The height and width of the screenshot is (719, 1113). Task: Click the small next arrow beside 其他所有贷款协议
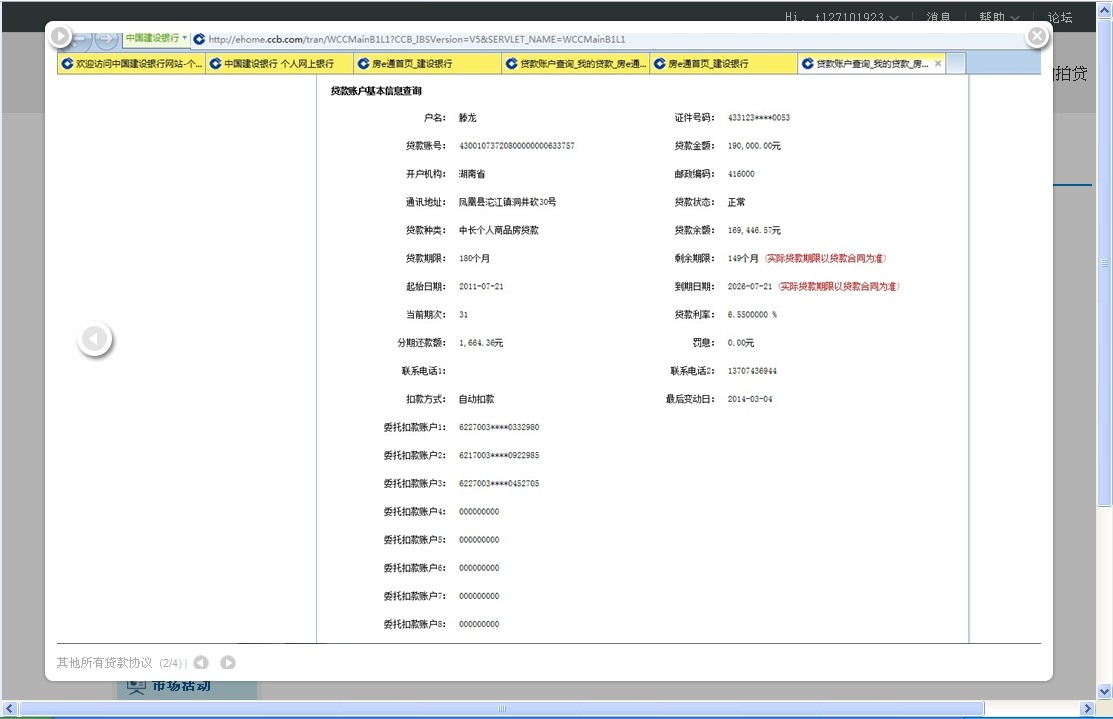[x=228, y=663]
